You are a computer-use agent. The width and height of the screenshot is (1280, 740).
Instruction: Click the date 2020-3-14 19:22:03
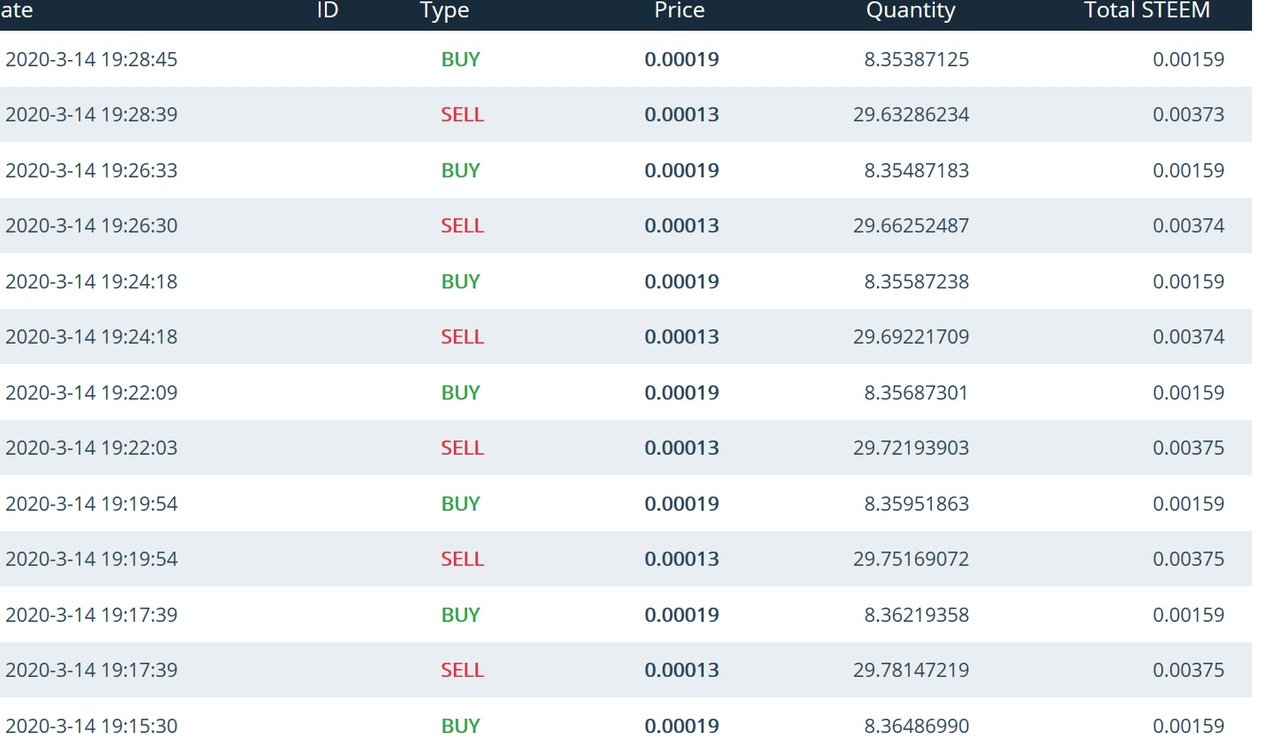91,448
